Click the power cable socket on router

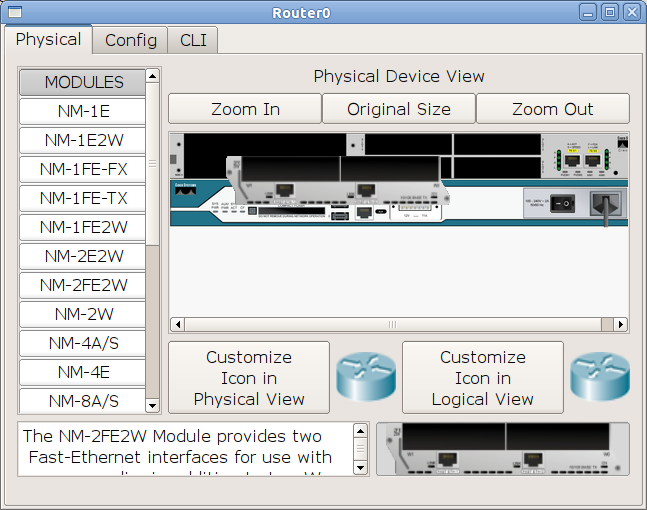click(605, 203)
